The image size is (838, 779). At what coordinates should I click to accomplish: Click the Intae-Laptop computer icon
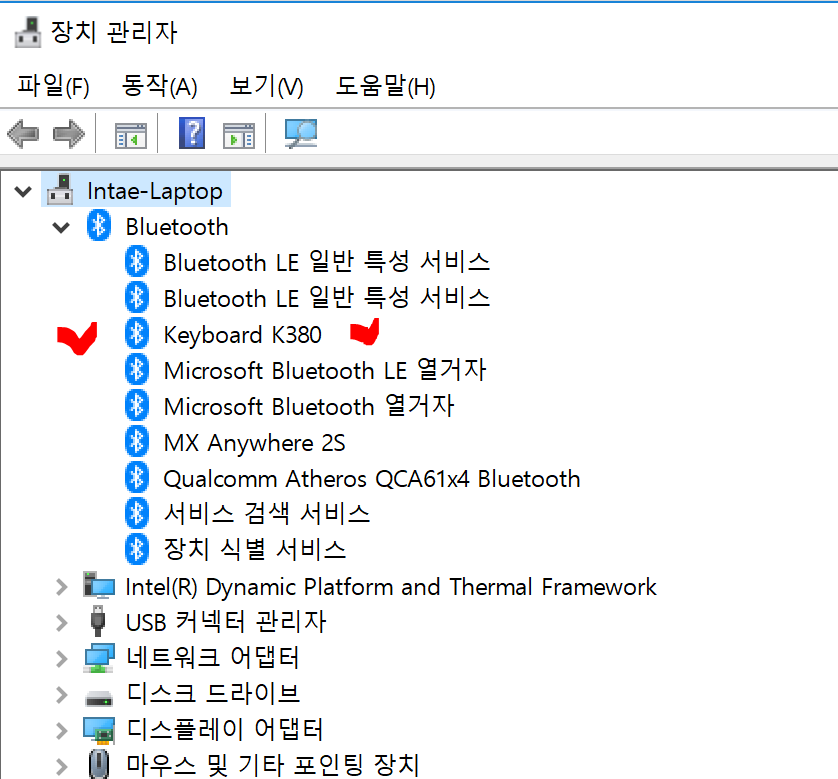tap(60, 190)
